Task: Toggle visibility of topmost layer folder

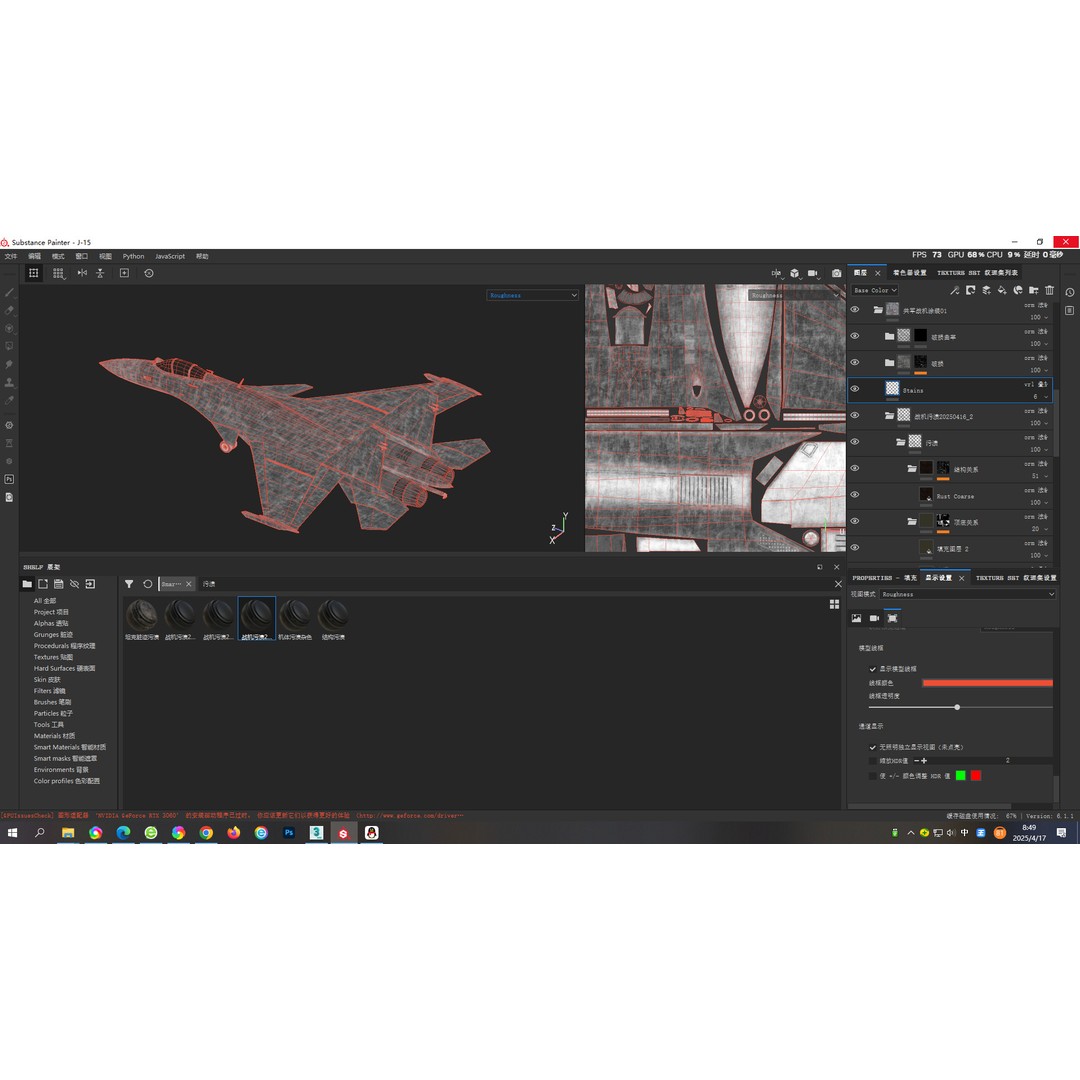Action: point(855,310)
